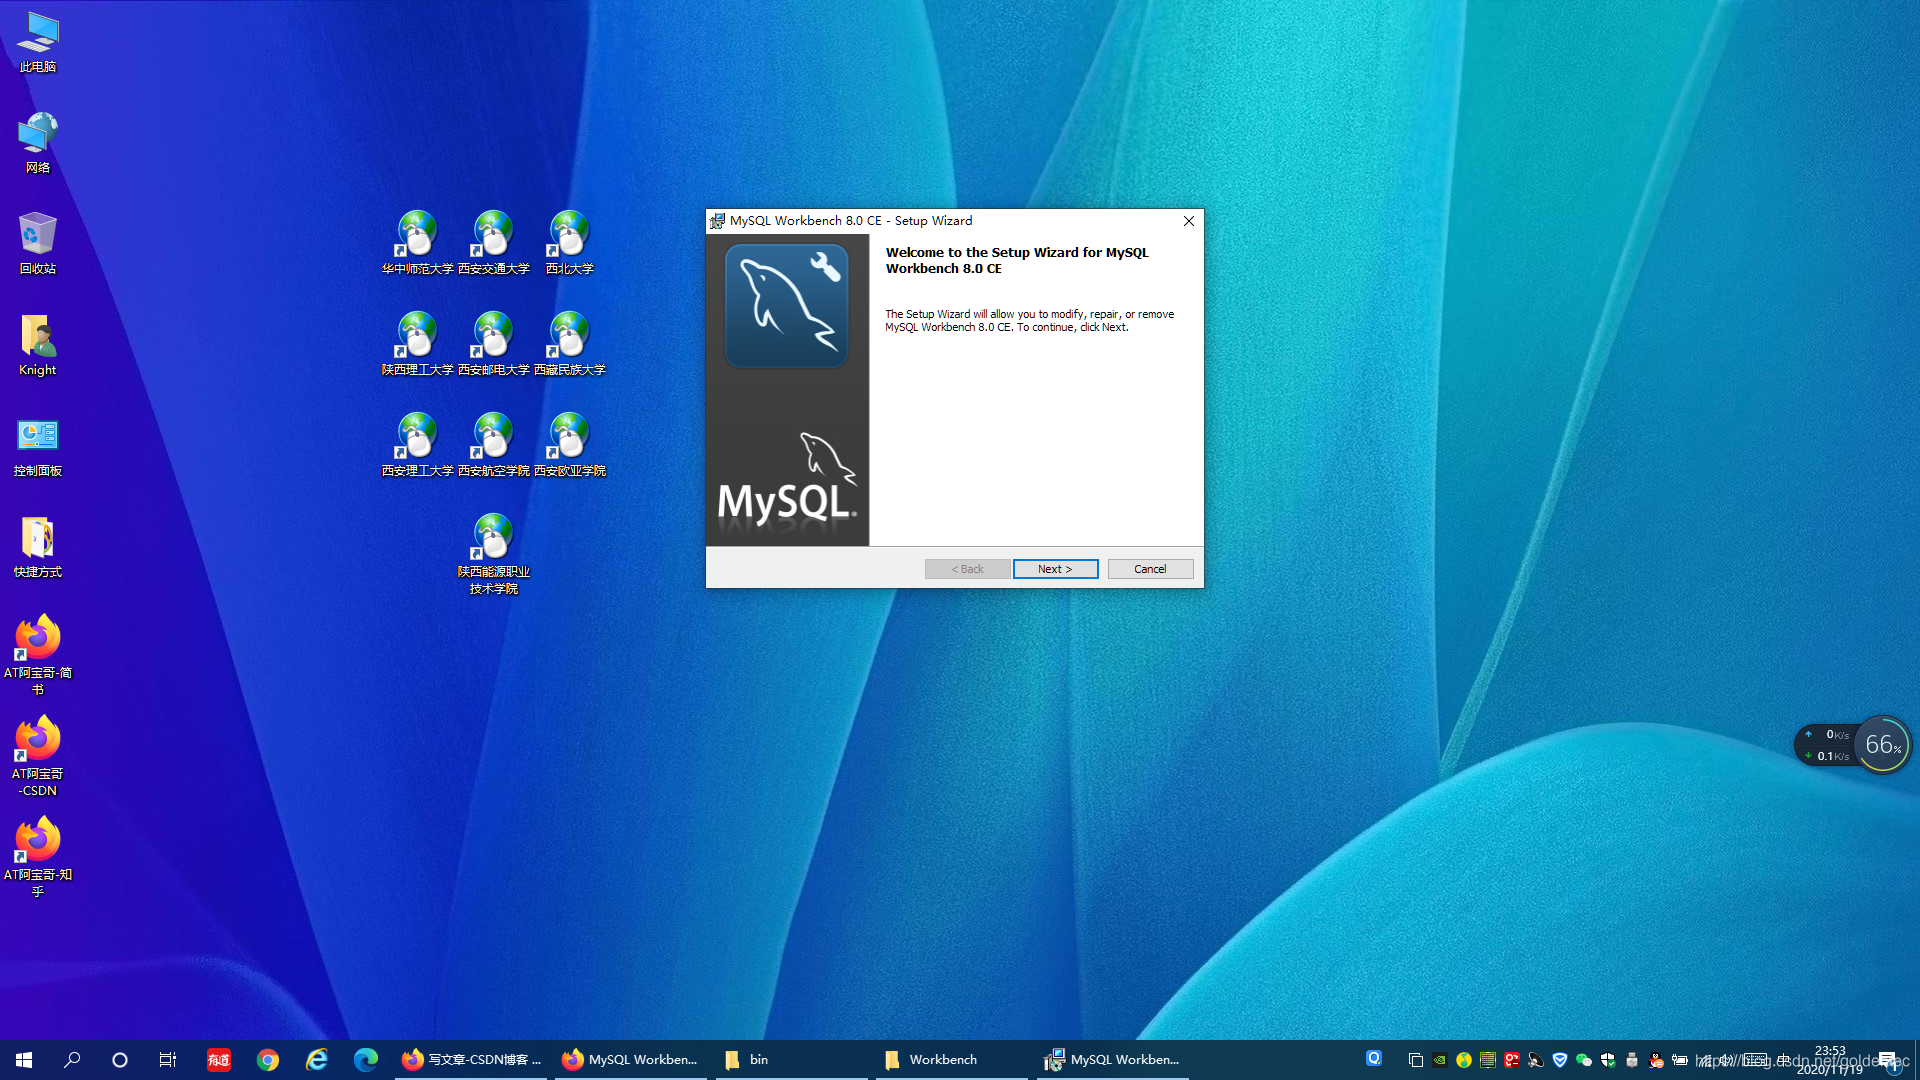Launch Microsoft Edge from taskbar
1920x1080 pixels.
tap(366, 1060)
